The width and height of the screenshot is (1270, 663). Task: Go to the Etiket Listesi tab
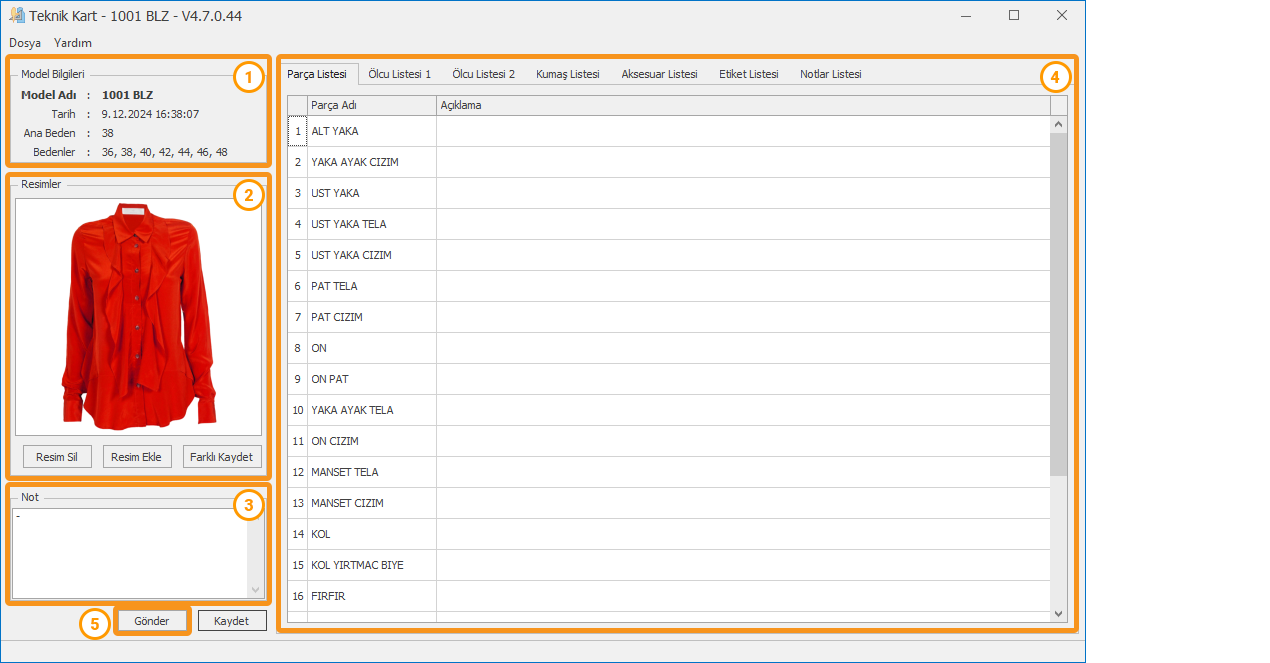[748, 74]
